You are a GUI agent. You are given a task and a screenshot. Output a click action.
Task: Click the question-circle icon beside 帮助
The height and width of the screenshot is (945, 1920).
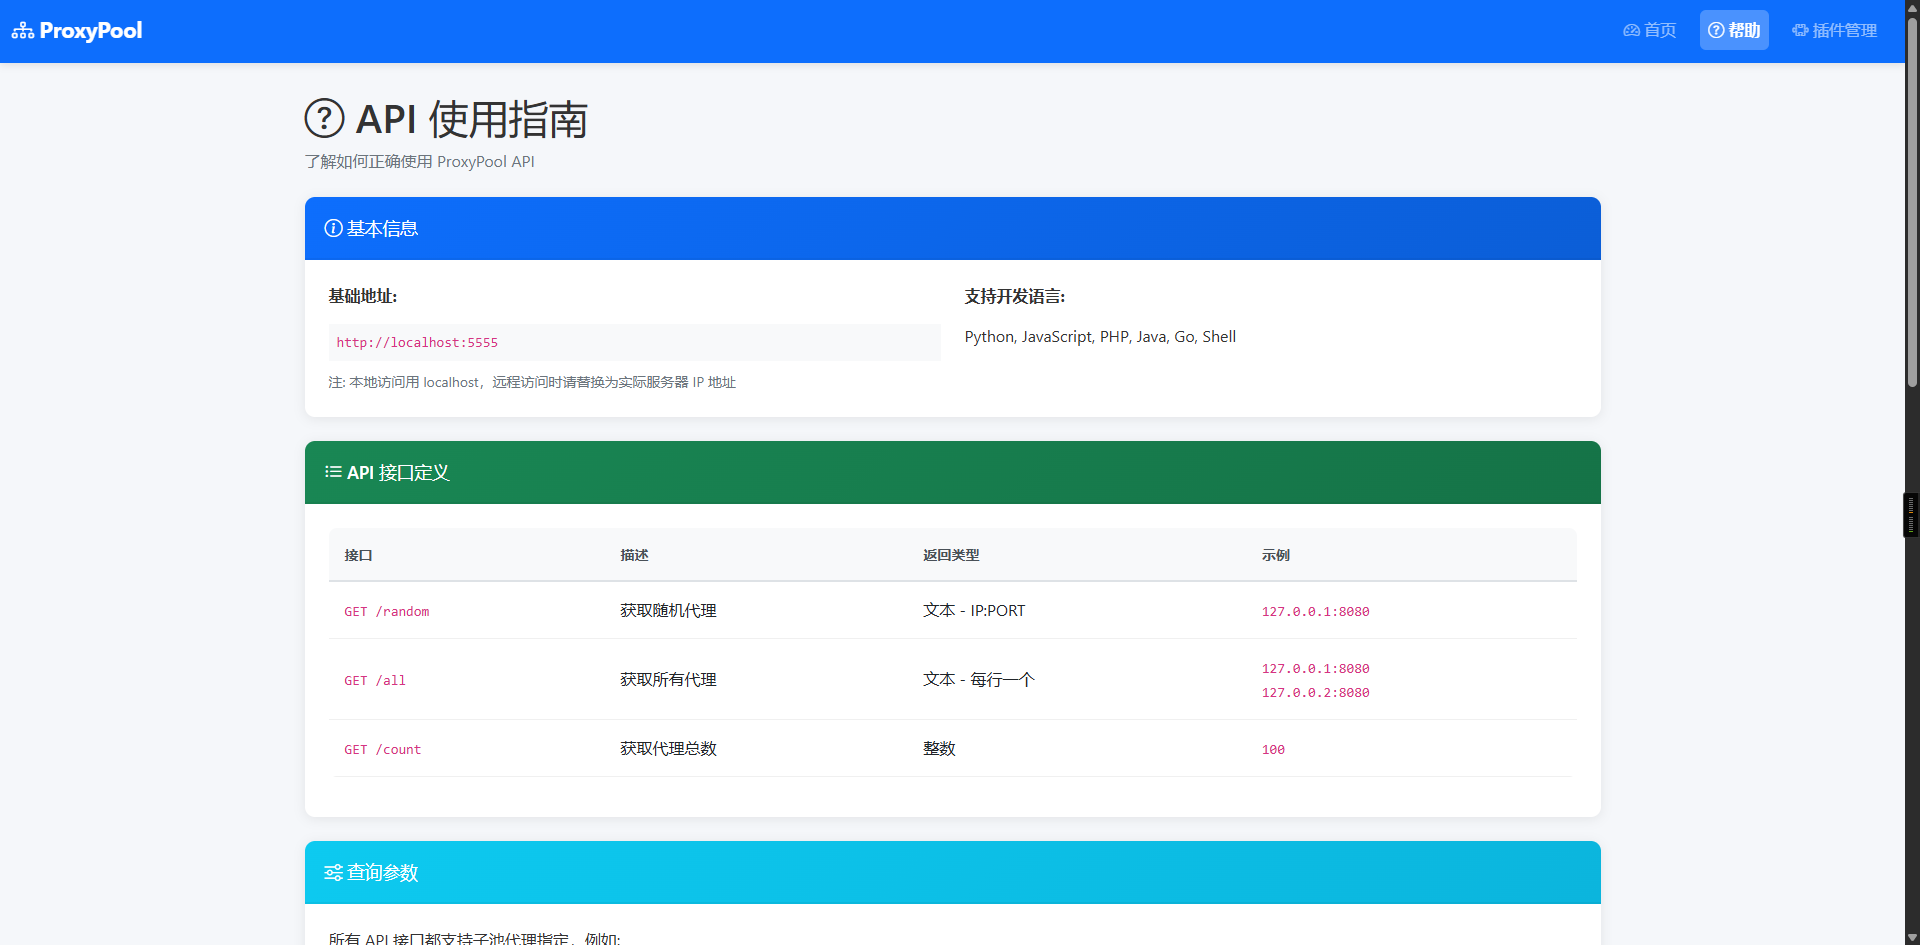(x=1716, y=30)
